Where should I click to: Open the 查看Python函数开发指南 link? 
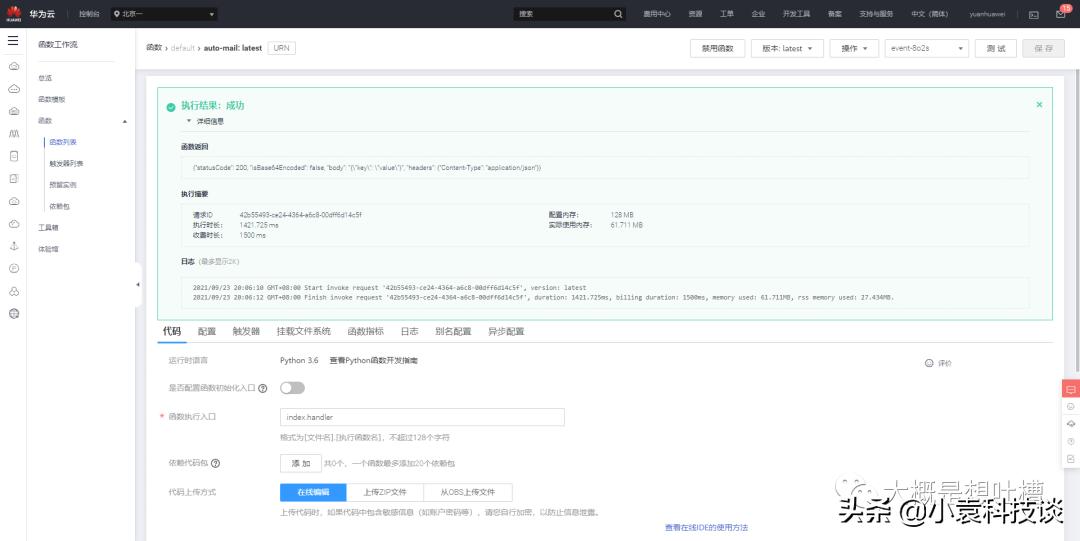[x=373, y=360]
